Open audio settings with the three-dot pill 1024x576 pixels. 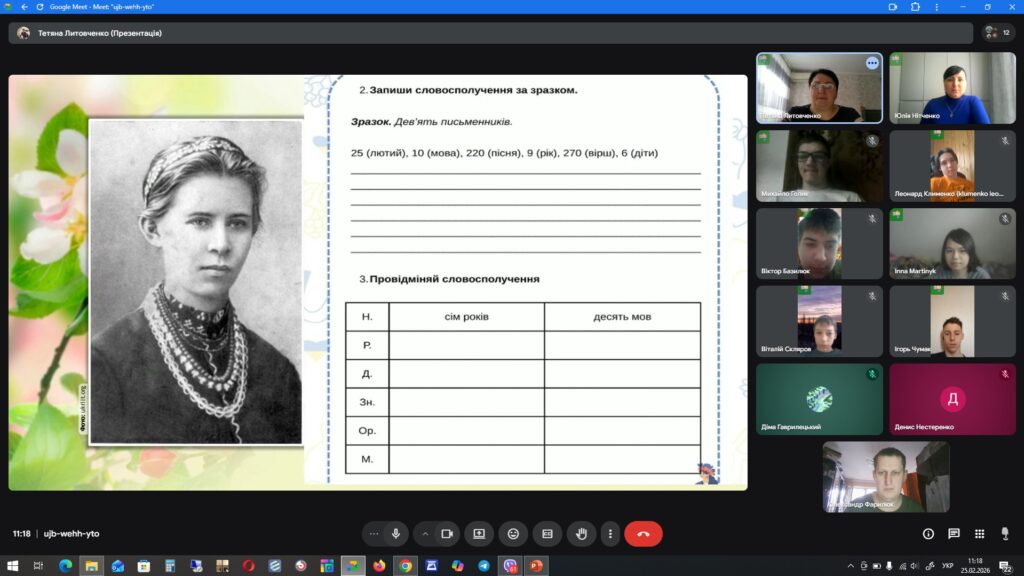pos(374,534)
